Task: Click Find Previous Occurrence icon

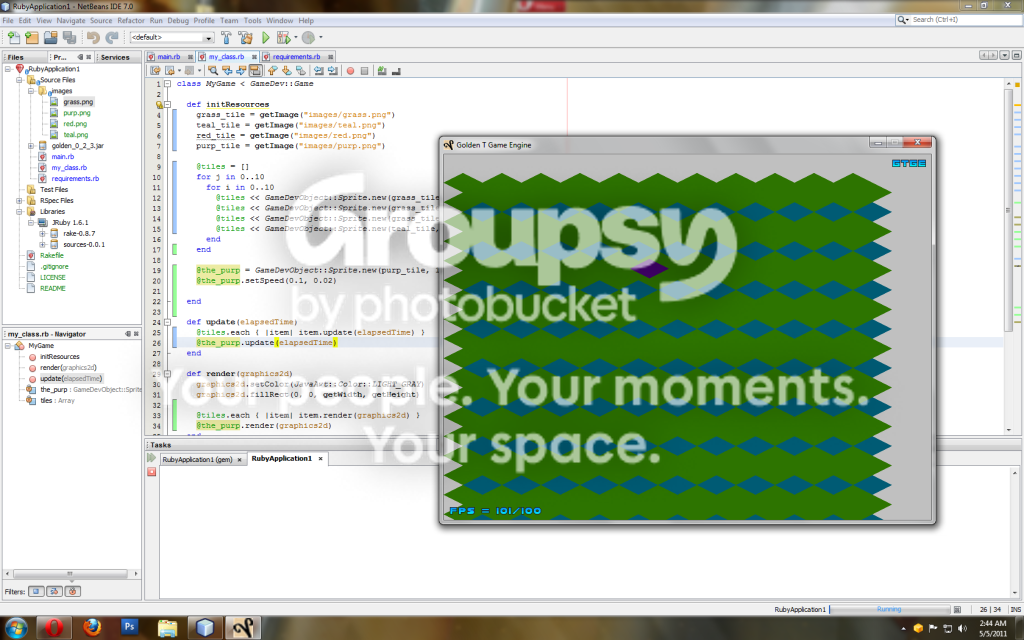Action: pyautogui.click(x=227, y=71)
